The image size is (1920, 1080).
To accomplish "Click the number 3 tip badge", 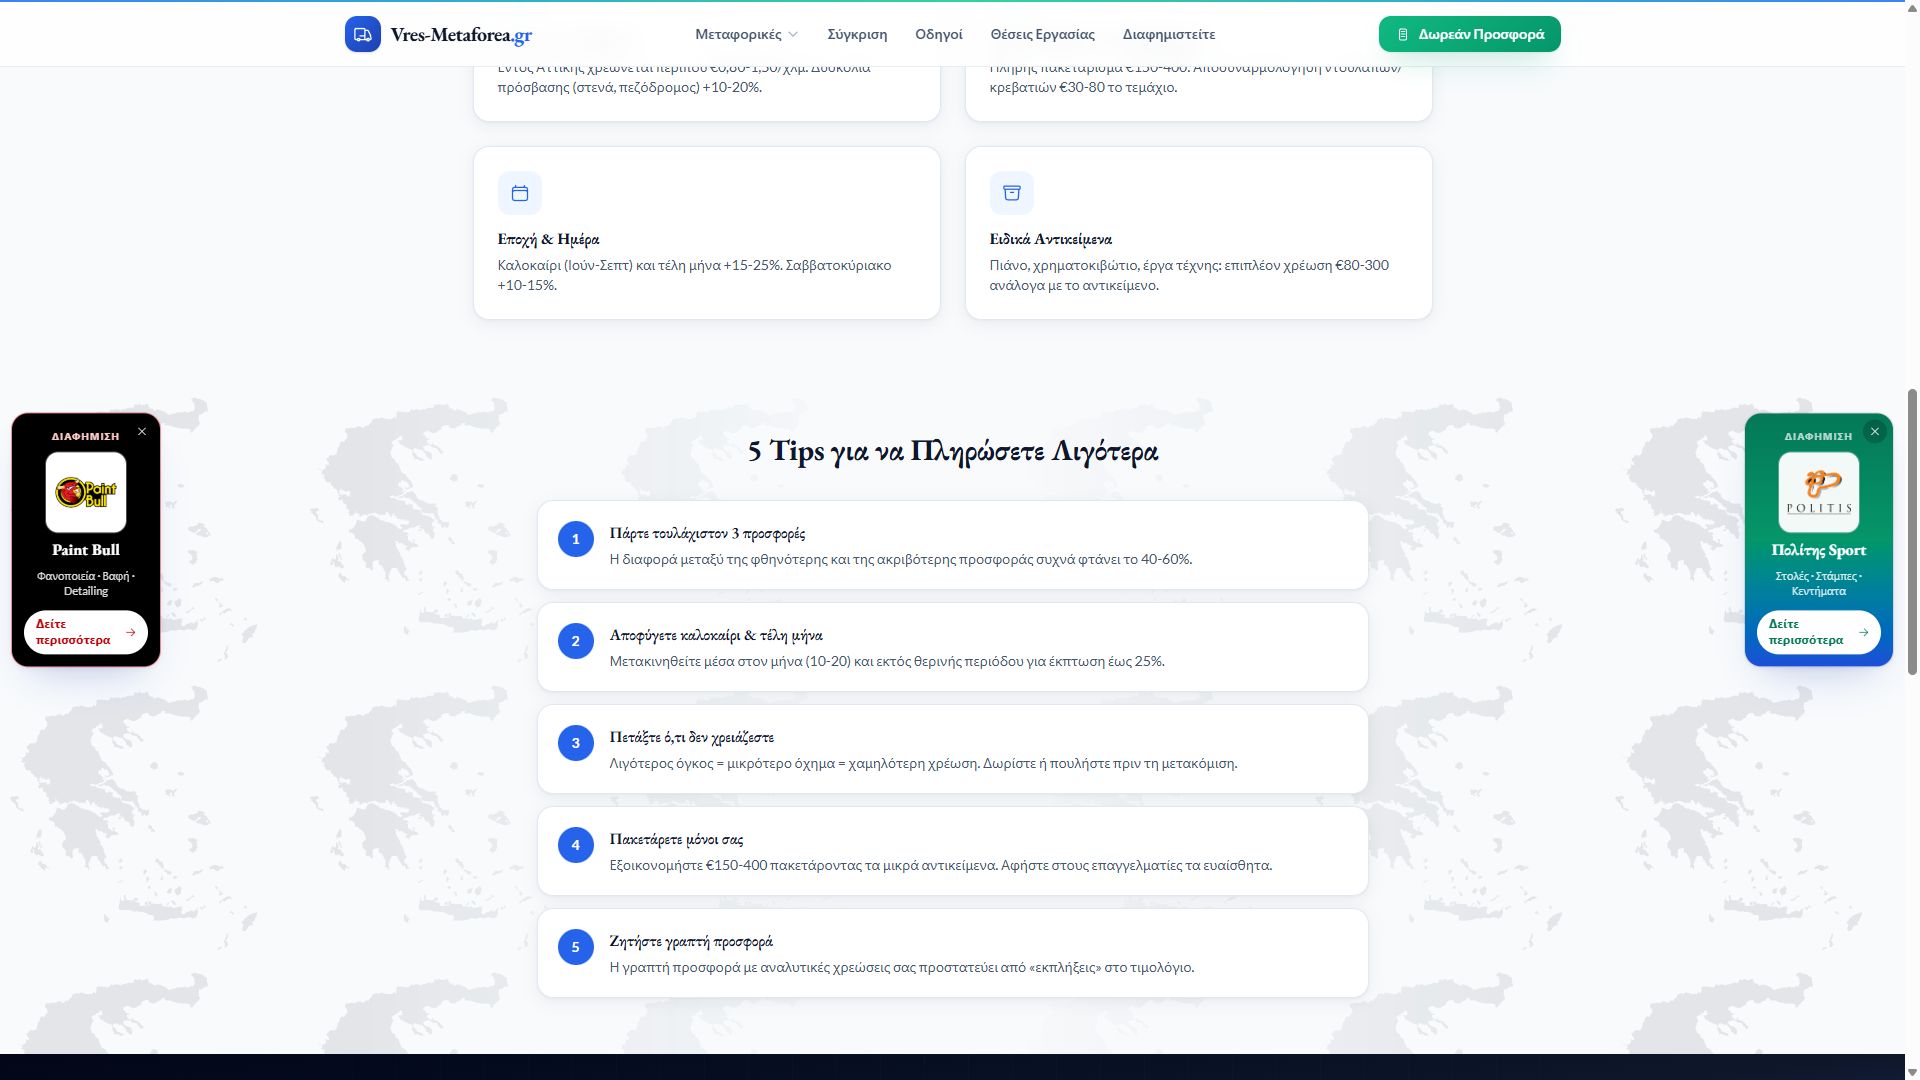I will [576, 744].
